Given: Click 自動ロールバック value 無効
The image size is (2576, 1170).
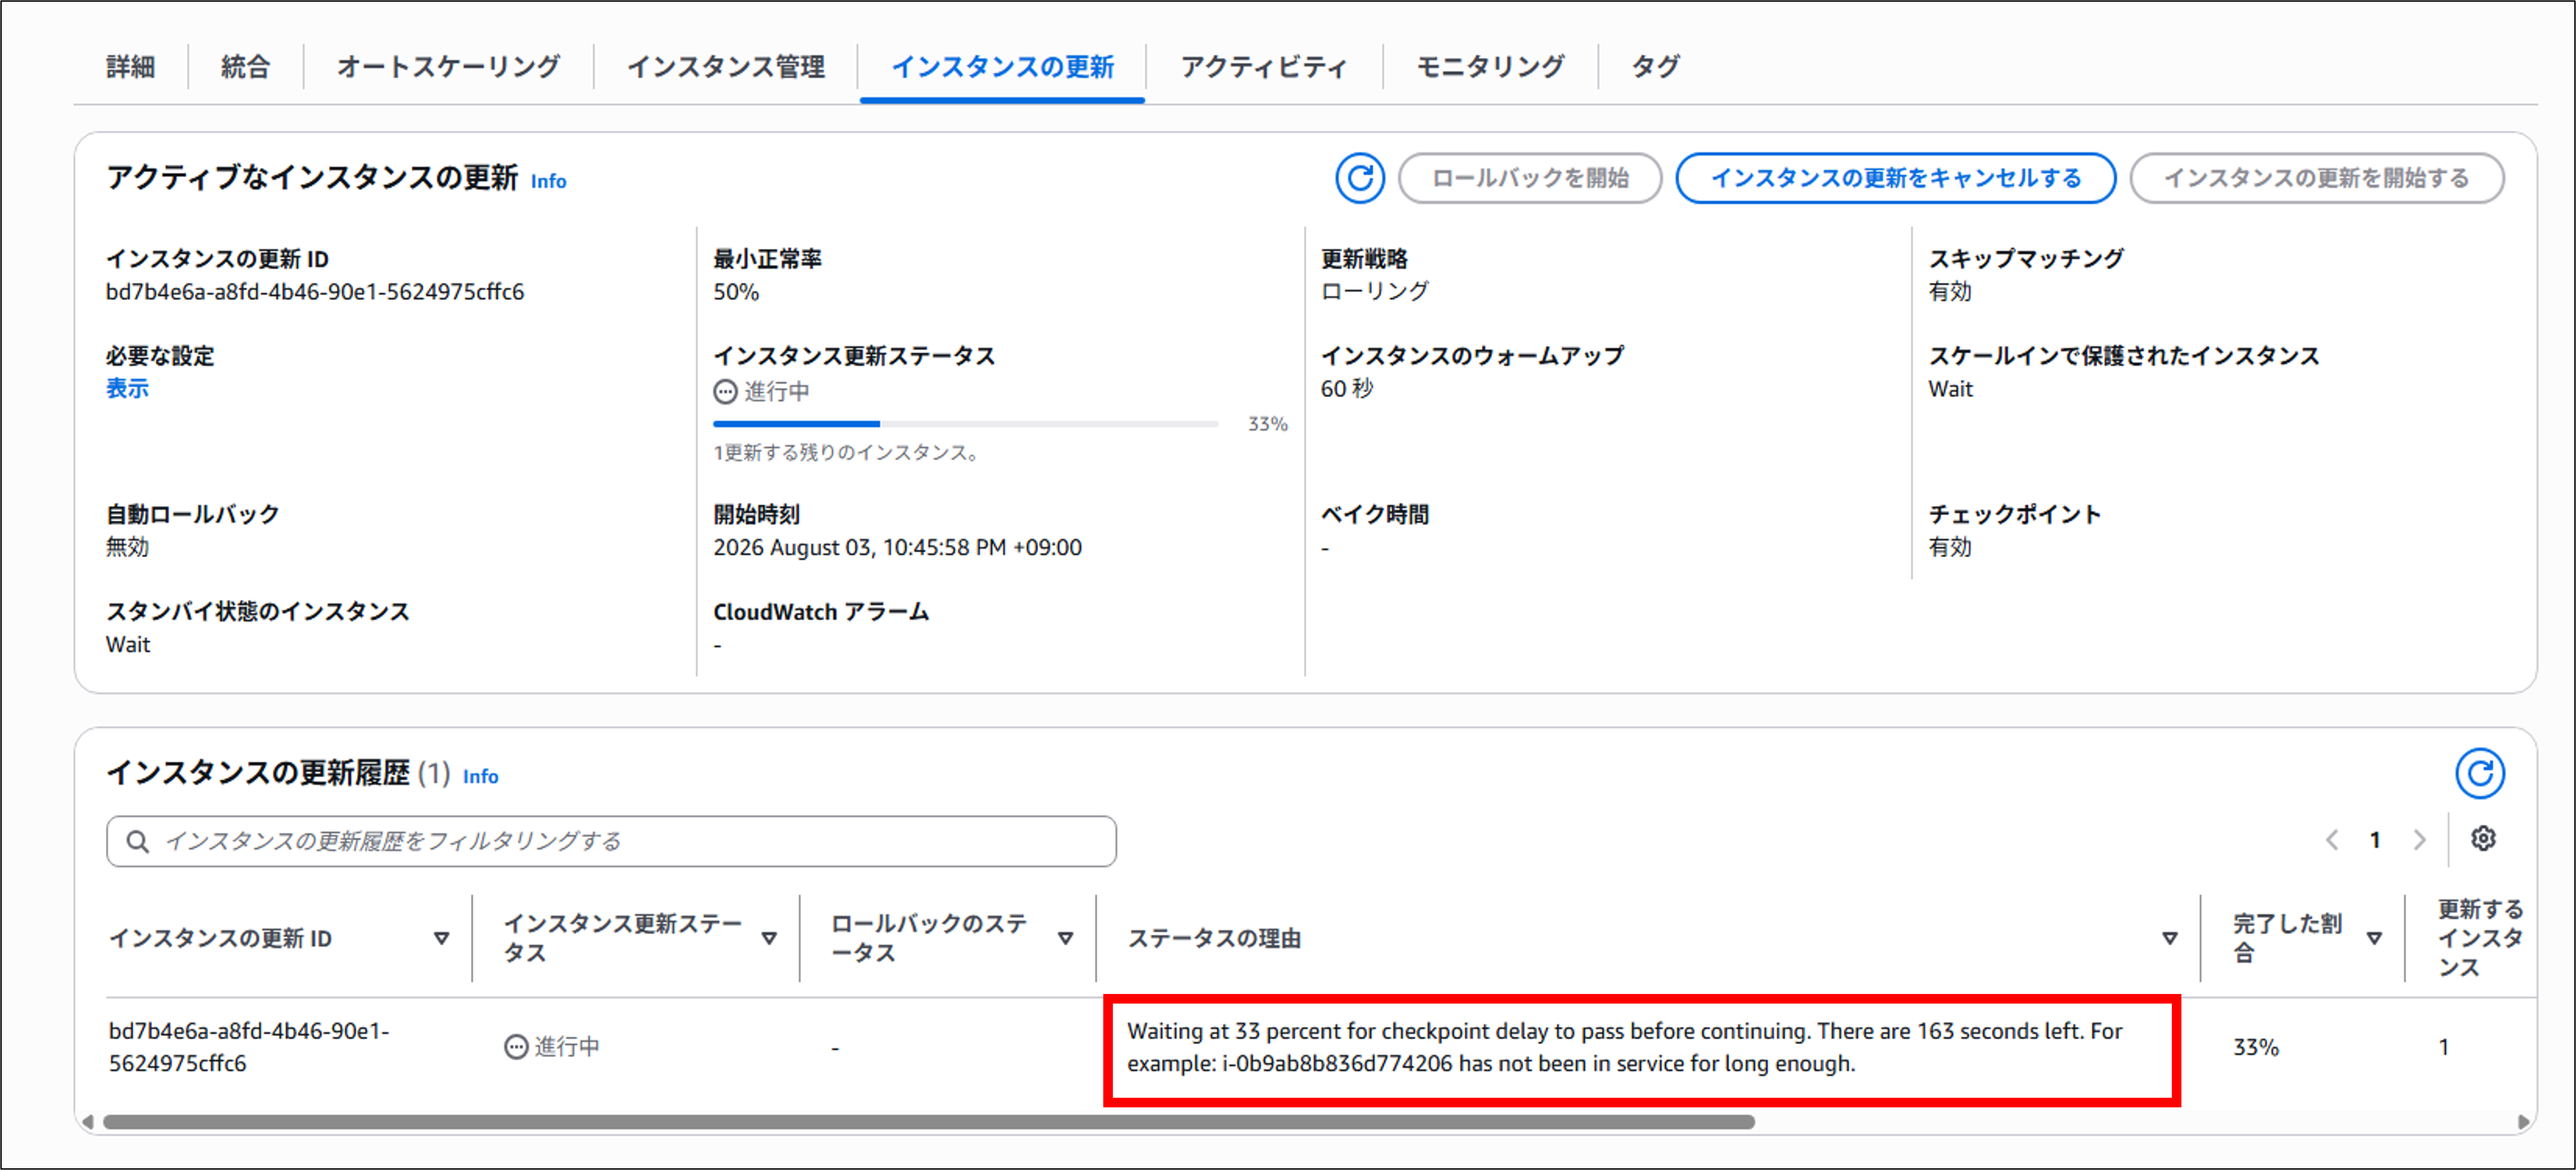Looking at the screenshot, I should click(127, 547).
